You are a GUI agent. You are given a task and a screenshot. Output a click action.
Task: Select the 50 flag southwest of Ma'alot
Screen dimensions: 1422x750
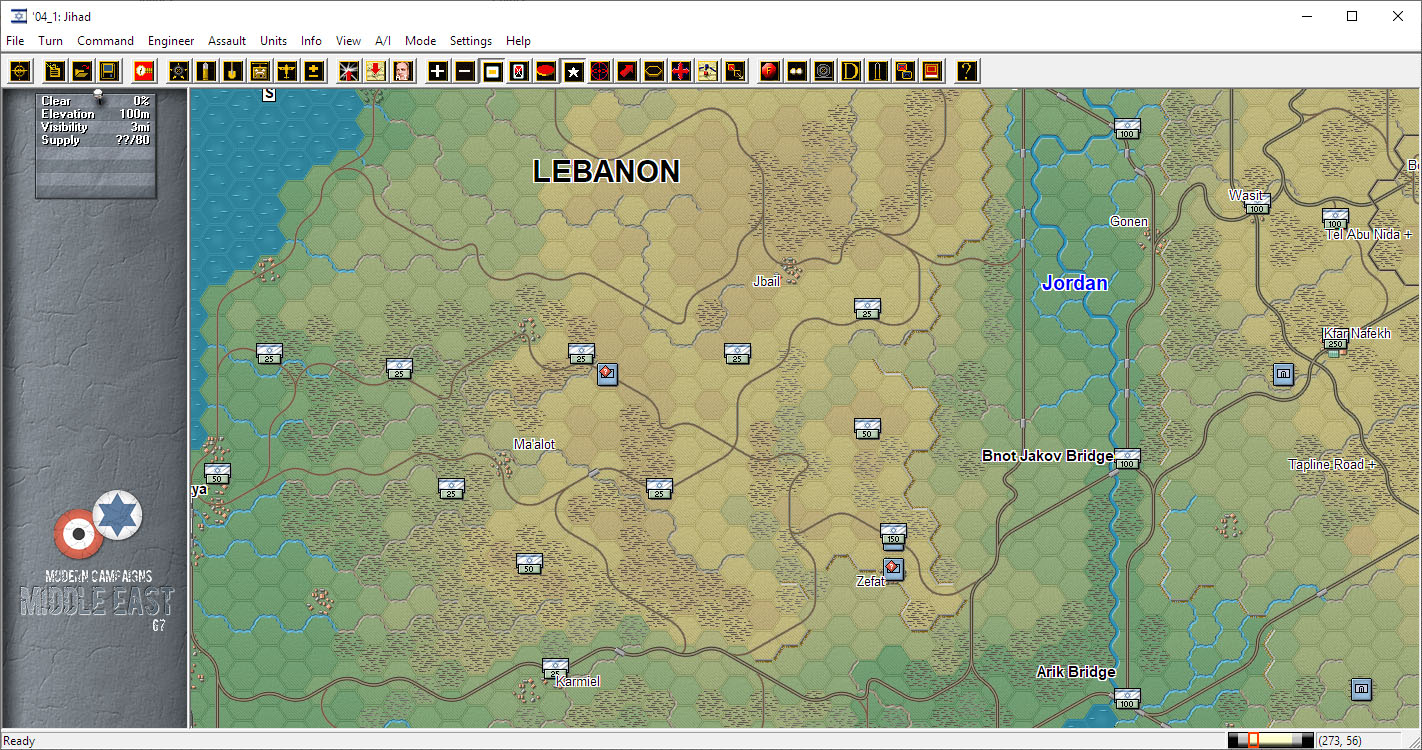point(529,564)
